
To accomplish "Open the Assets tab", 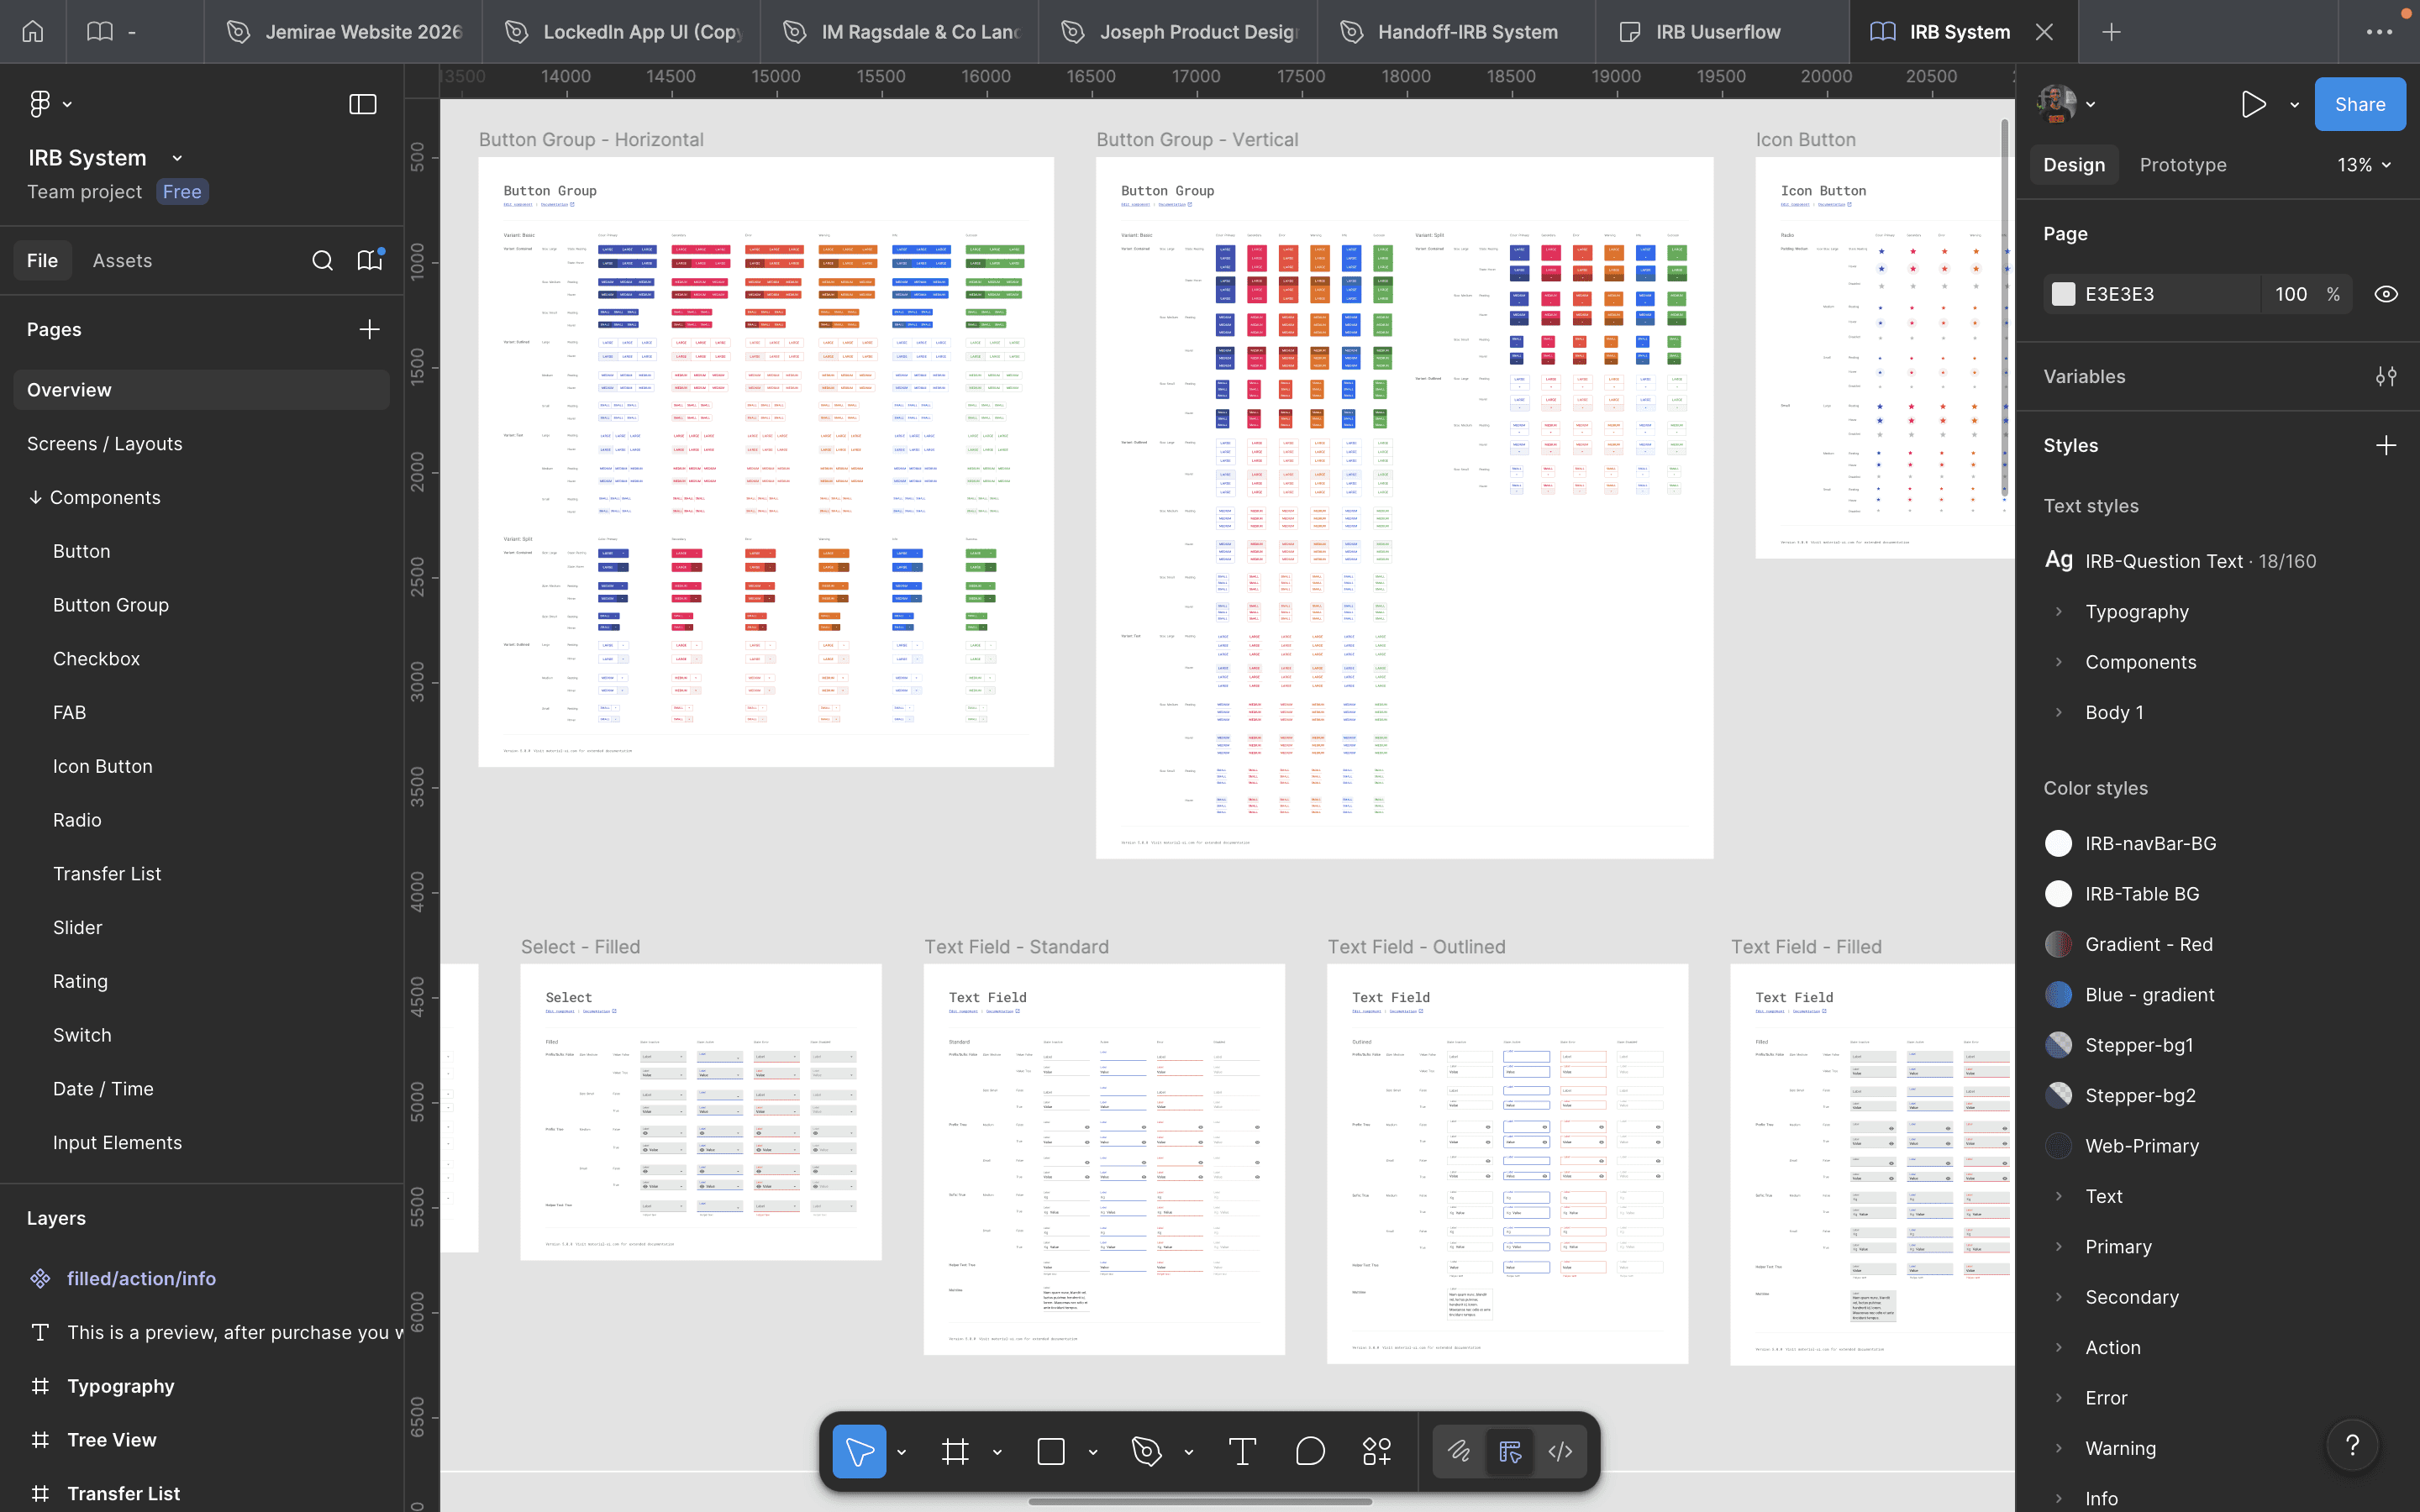I will 122,261.
